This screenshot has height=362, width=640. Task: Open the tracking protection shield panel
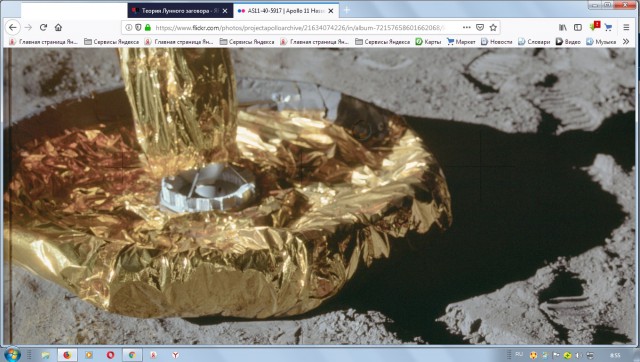click(x=138, y=28)
